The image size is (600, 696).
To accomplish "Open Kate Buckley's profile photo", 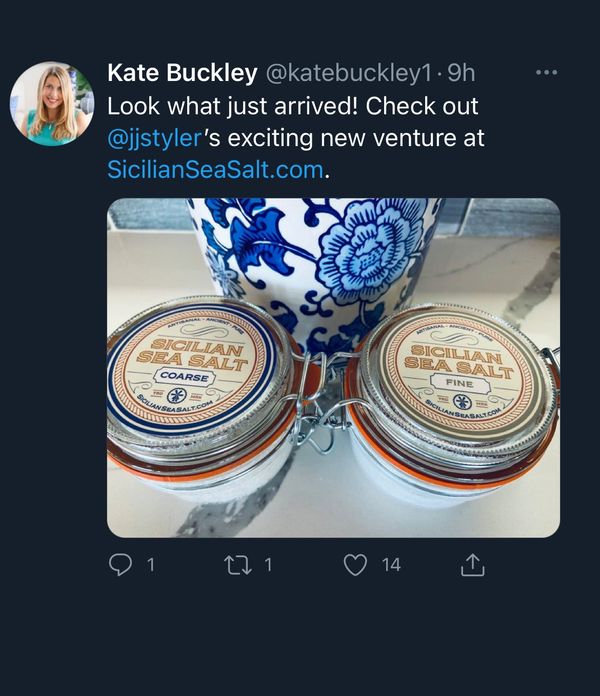I will pos(51,104).
